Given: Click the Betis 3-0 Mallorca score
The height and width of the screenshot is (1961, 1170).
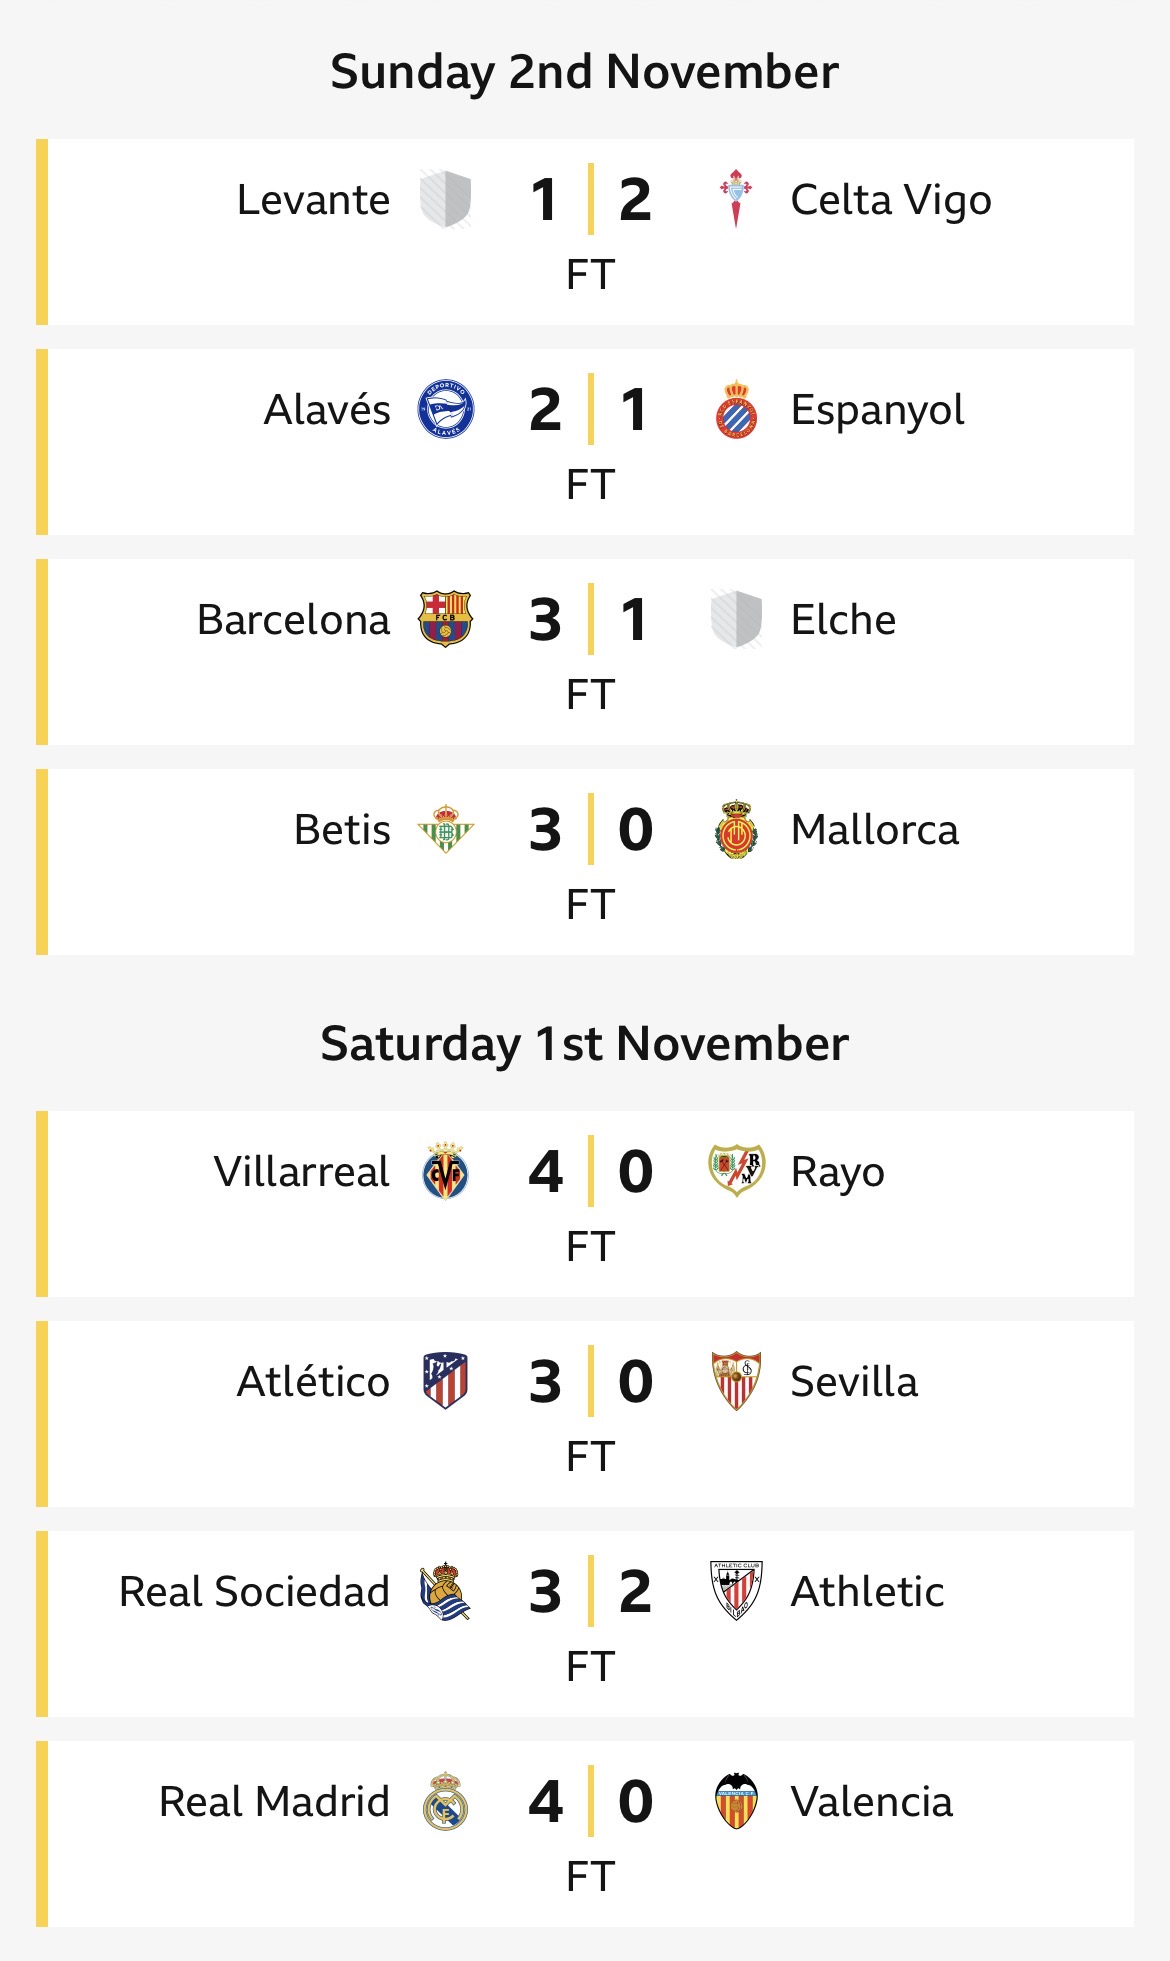Looking at the screenshot, I should tap(590, 829).
